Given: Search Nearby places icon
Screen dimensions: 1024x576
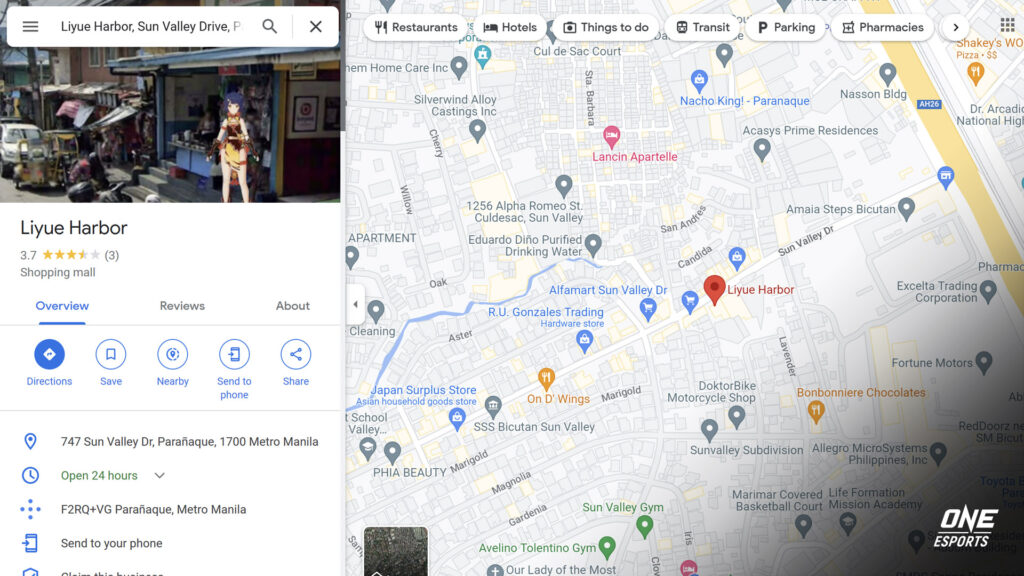Looking at the screenshot, I should pyautogui.click(x=173, y=354).
